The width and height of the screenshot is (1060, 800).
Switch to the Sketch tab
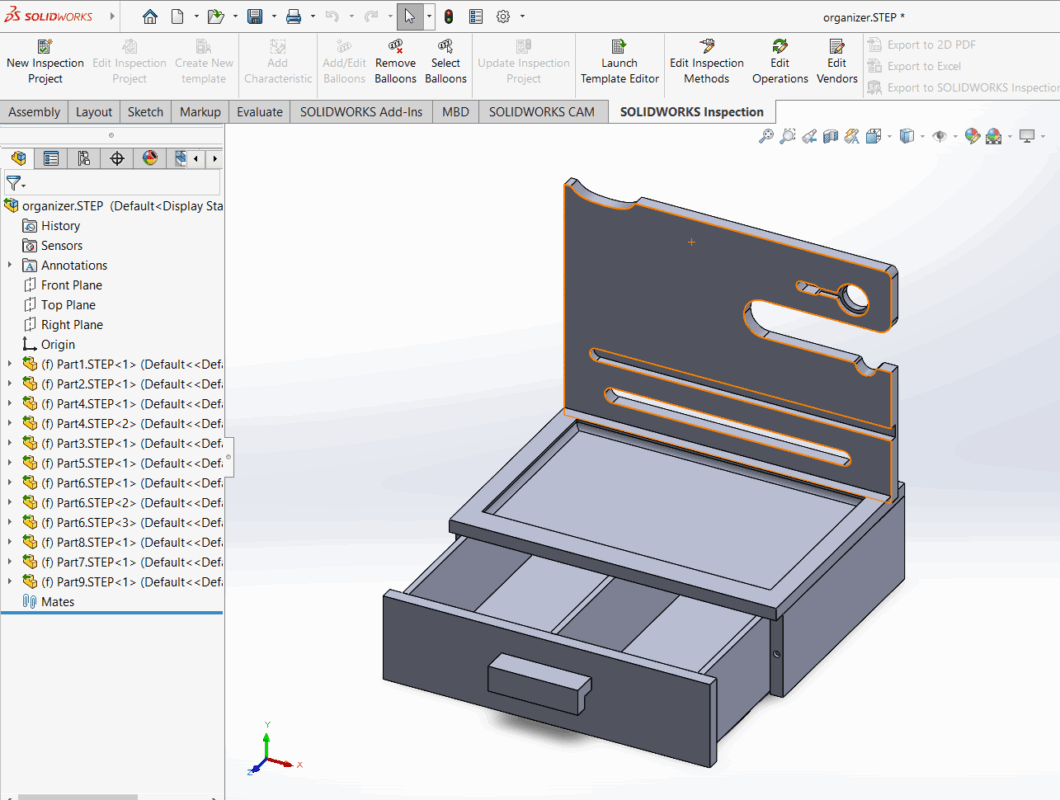(x=145, y=112)
